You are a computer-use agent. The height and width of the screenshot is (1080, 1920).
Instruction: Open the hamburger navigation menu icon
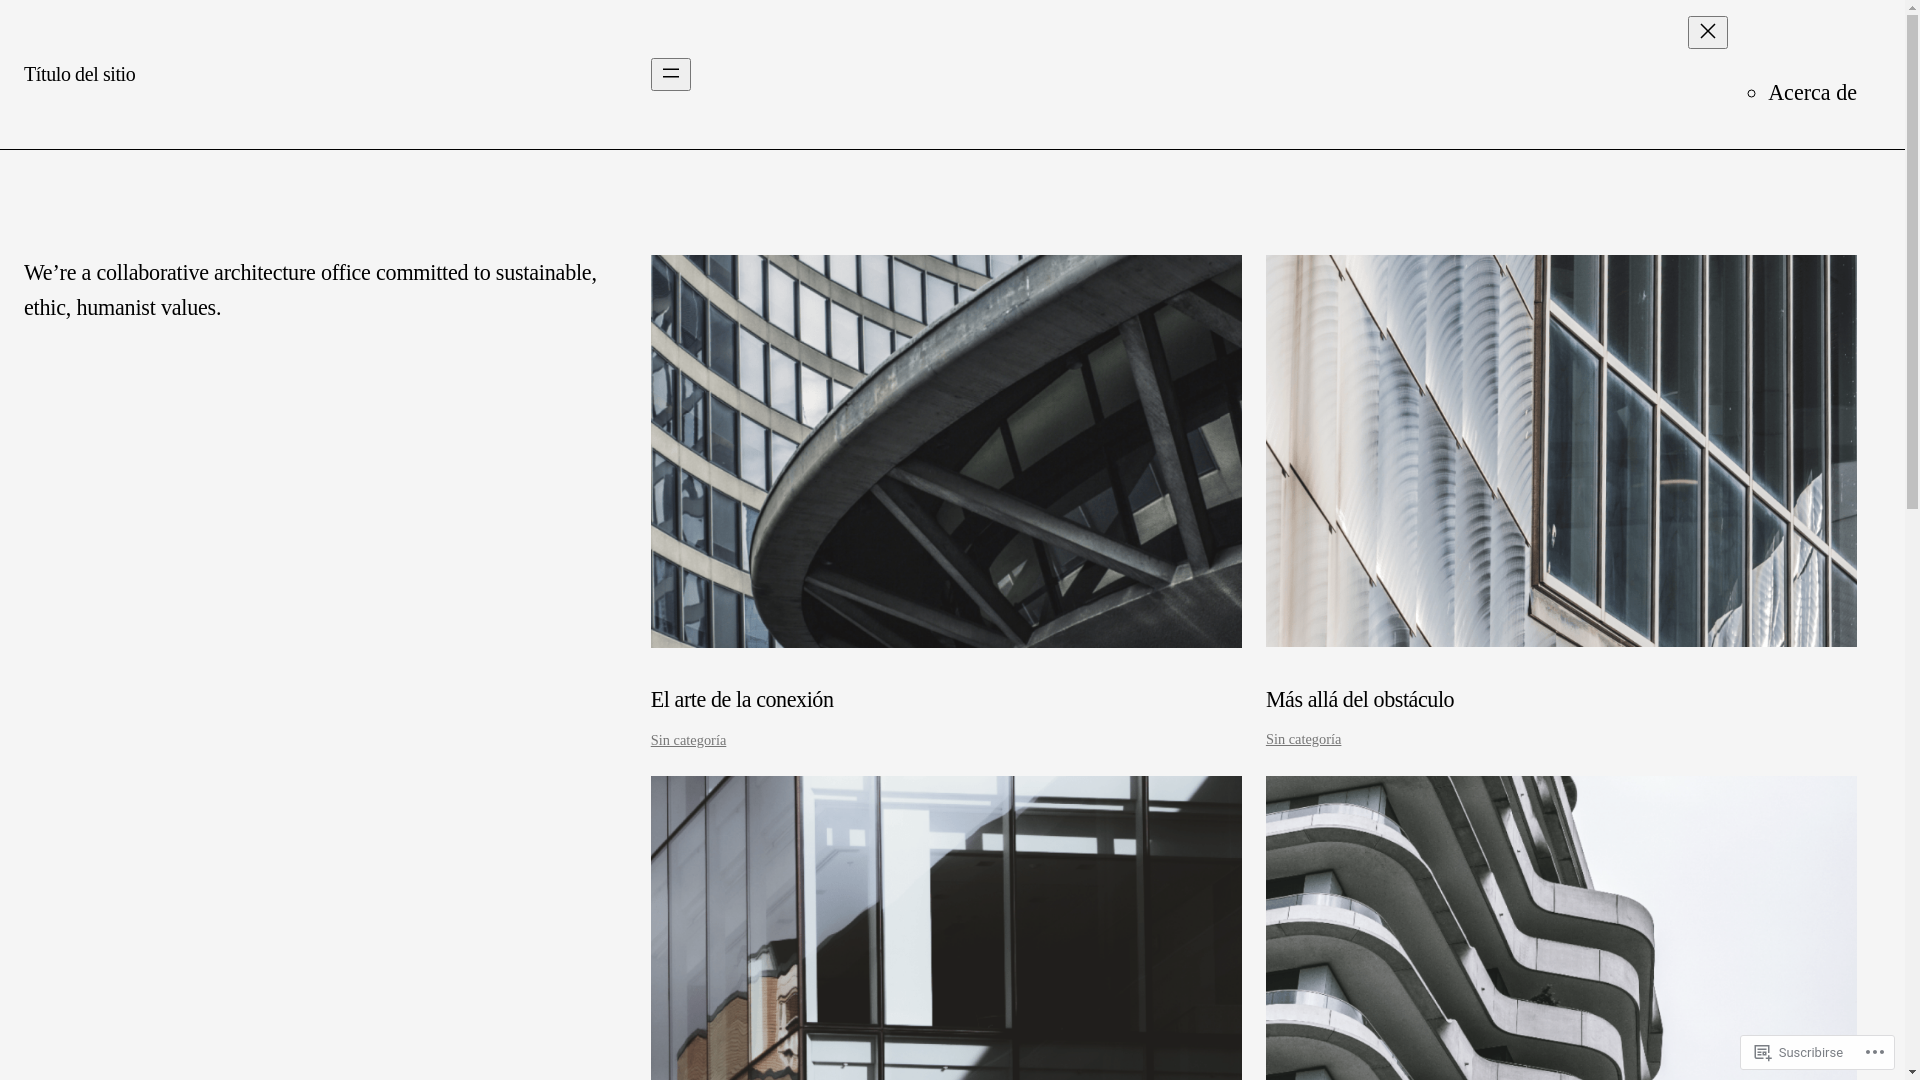coord(670,74)
